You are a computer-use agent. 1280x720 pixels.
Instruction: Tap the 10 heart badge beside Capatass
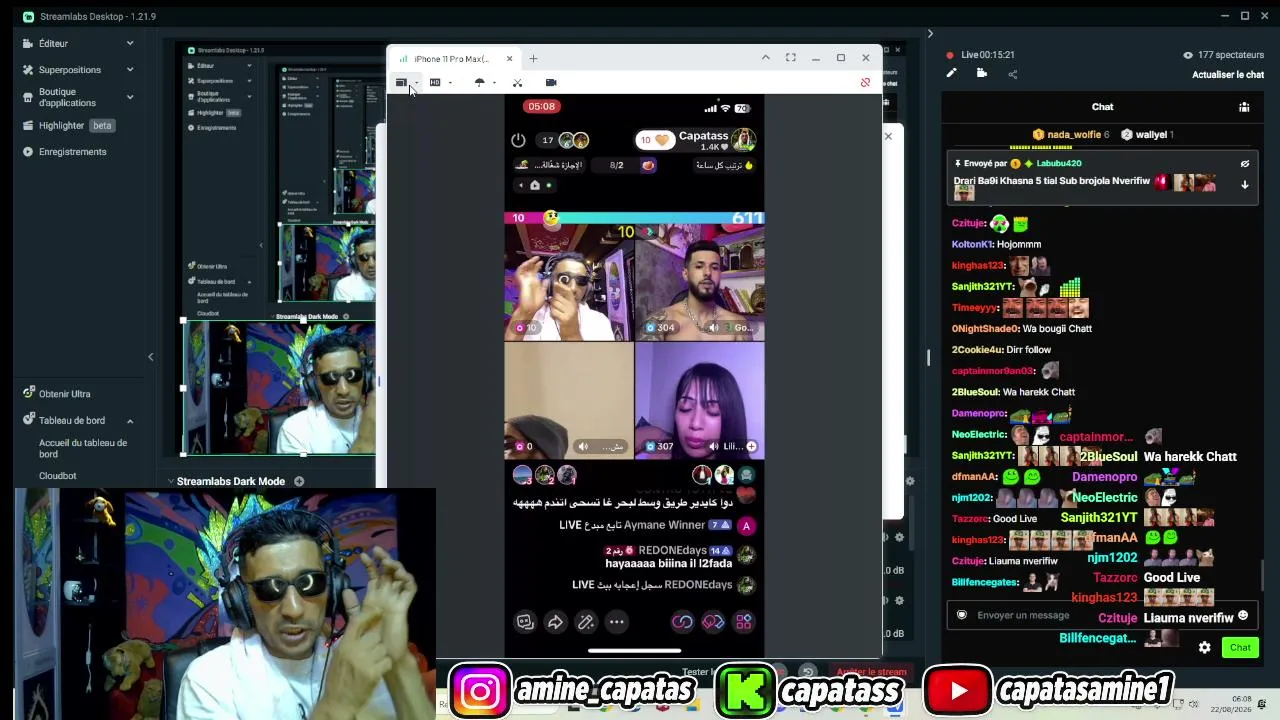[x=654, y=141]
